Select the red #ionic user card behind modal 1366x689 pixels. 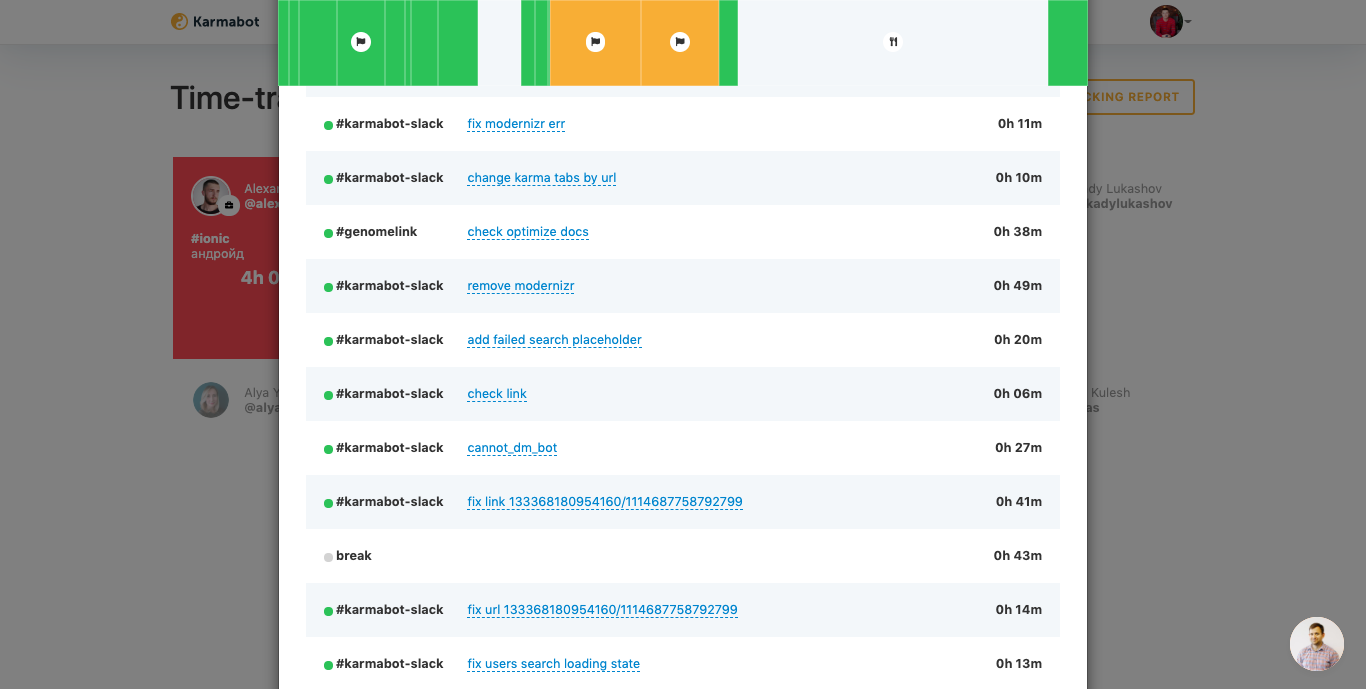click(225, 258)
